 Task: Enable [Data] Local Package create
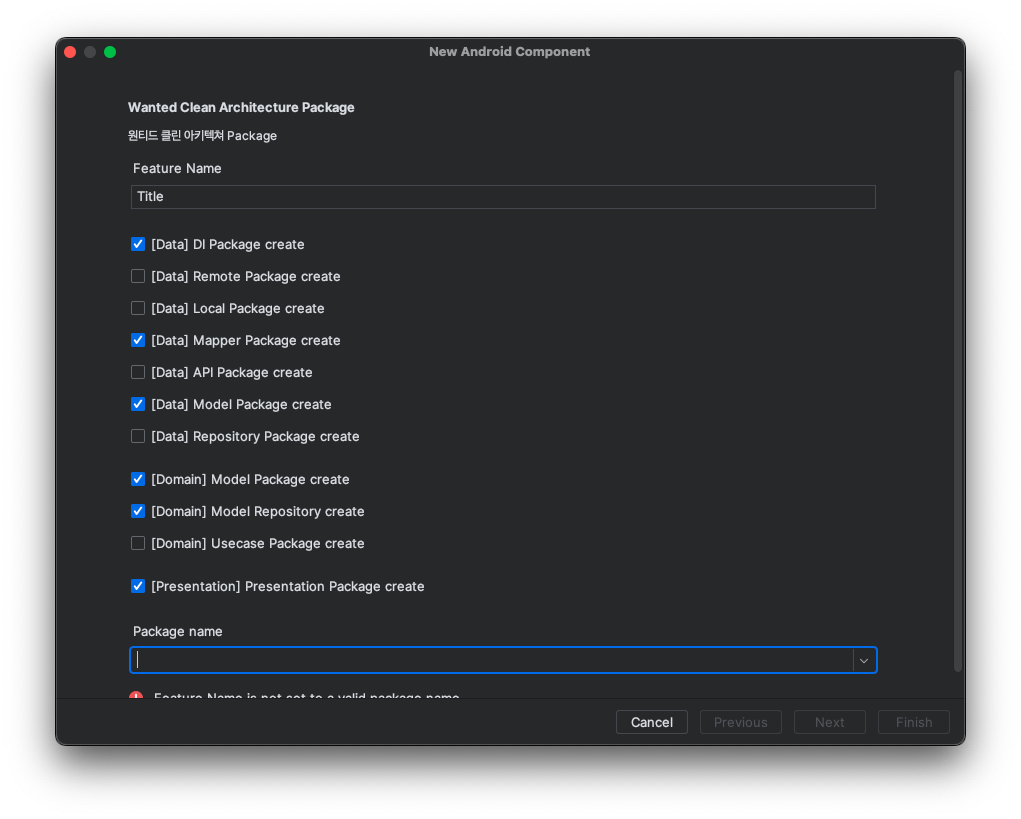pyautogui.click(x=138, y=308)
